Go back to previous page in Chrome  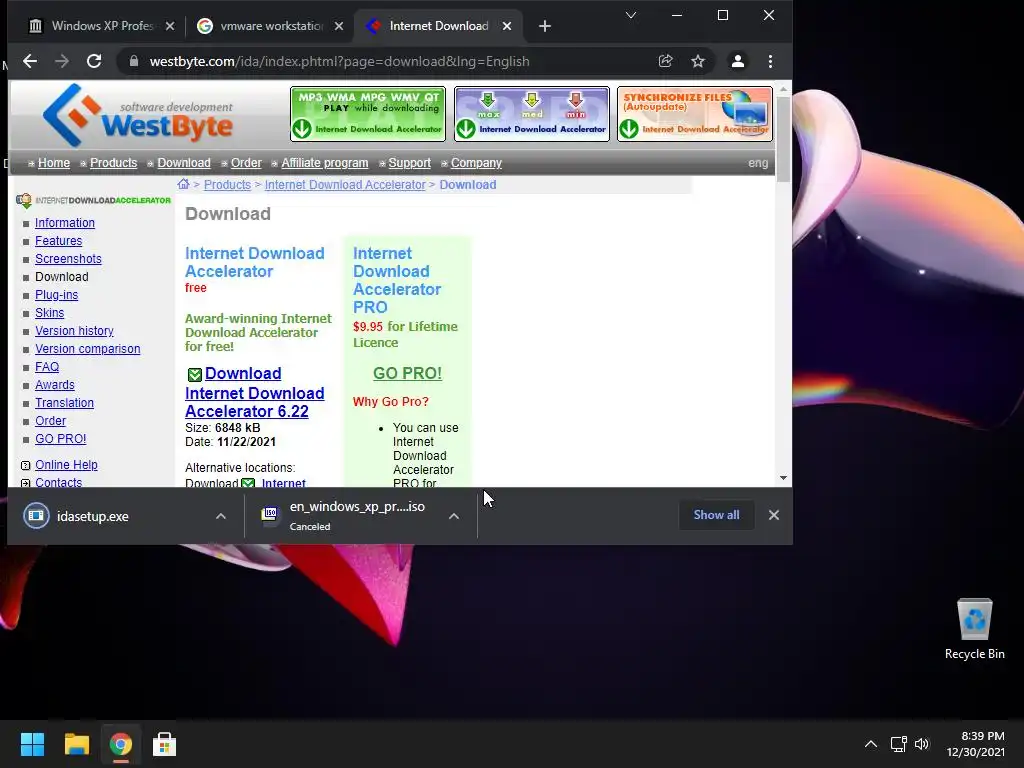click(x=30, y=61)
